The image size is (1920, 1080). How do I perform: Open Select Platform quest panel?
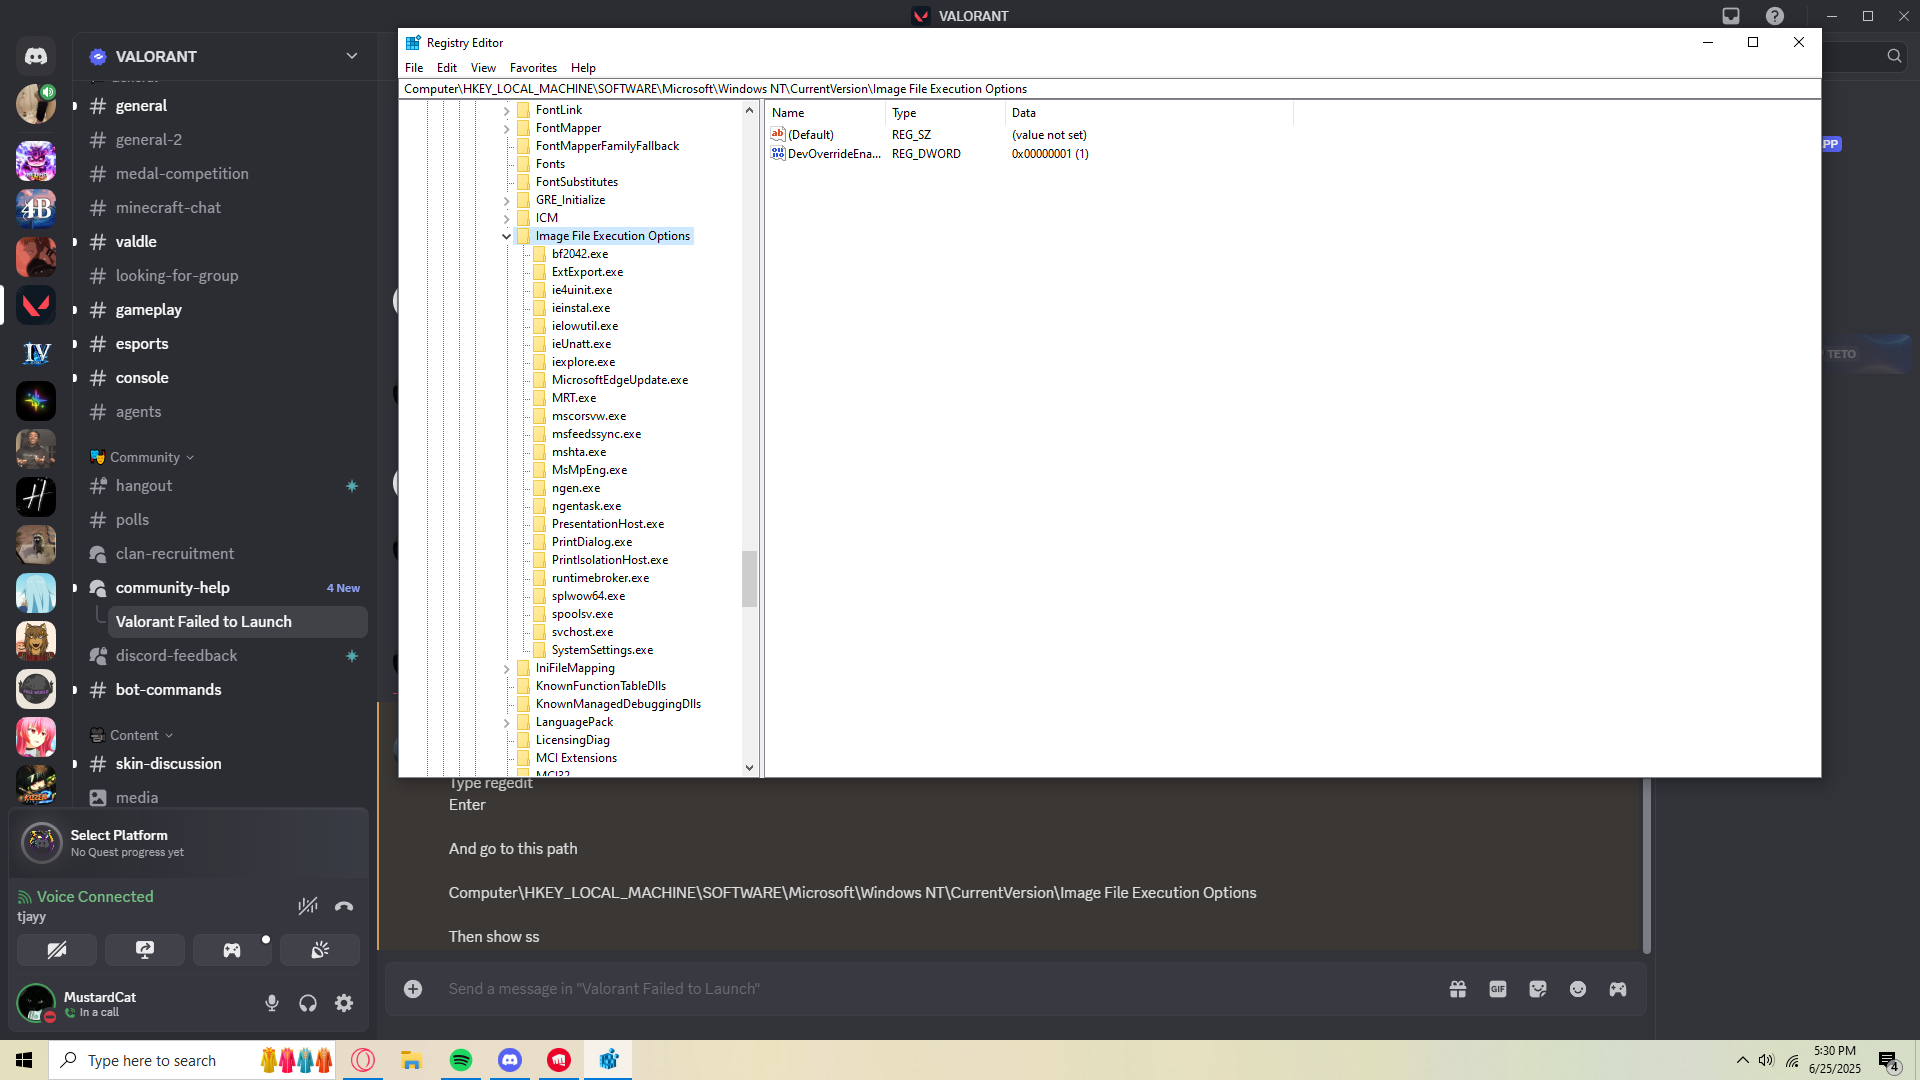pyautogui.click(x=188, y=843)
